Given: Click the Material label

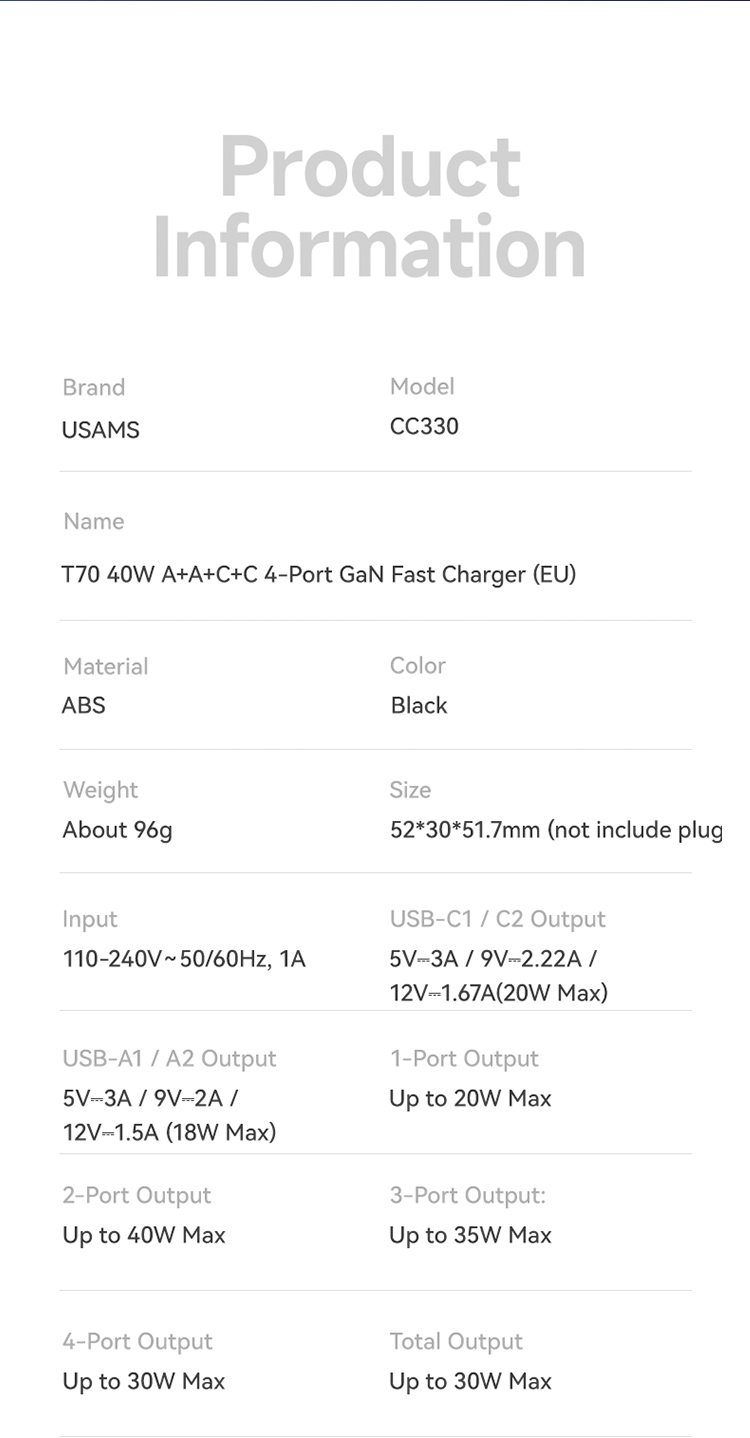Looking at the screenshot, I should pyautogui.click(x=105, y=666).
